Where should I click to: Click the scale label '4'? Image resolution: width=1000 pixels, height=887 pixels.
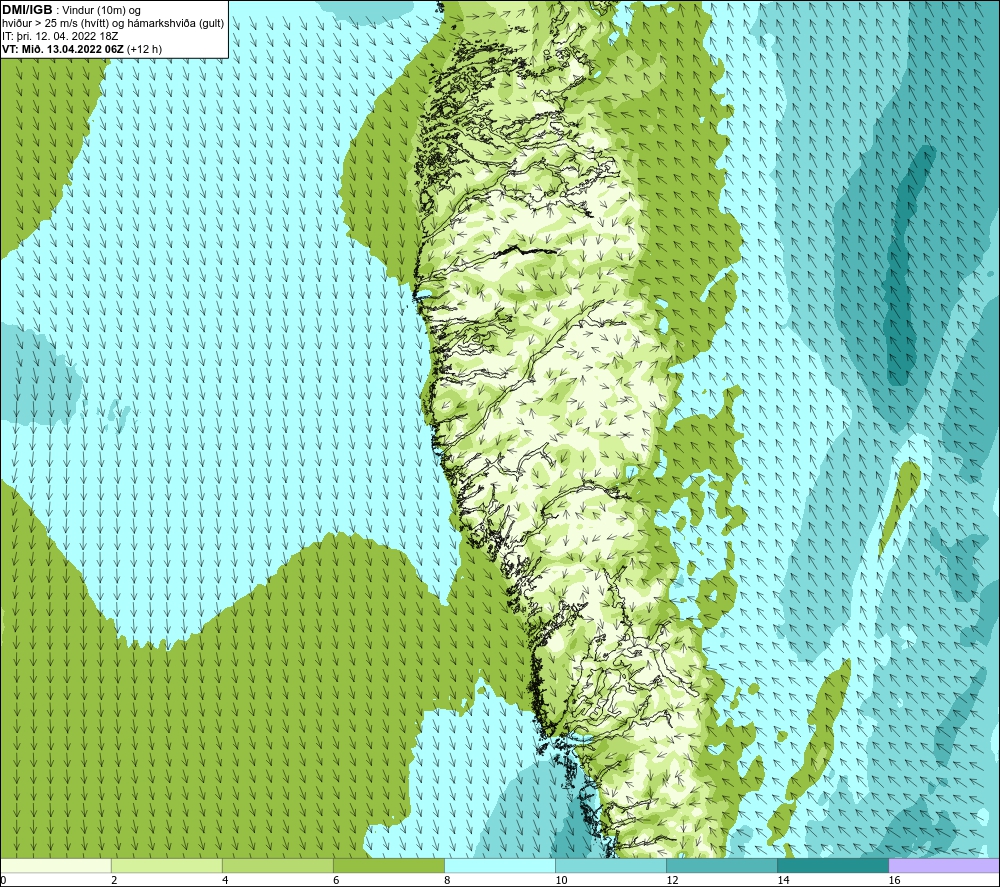pyautogui.click(x=225, y=880)
